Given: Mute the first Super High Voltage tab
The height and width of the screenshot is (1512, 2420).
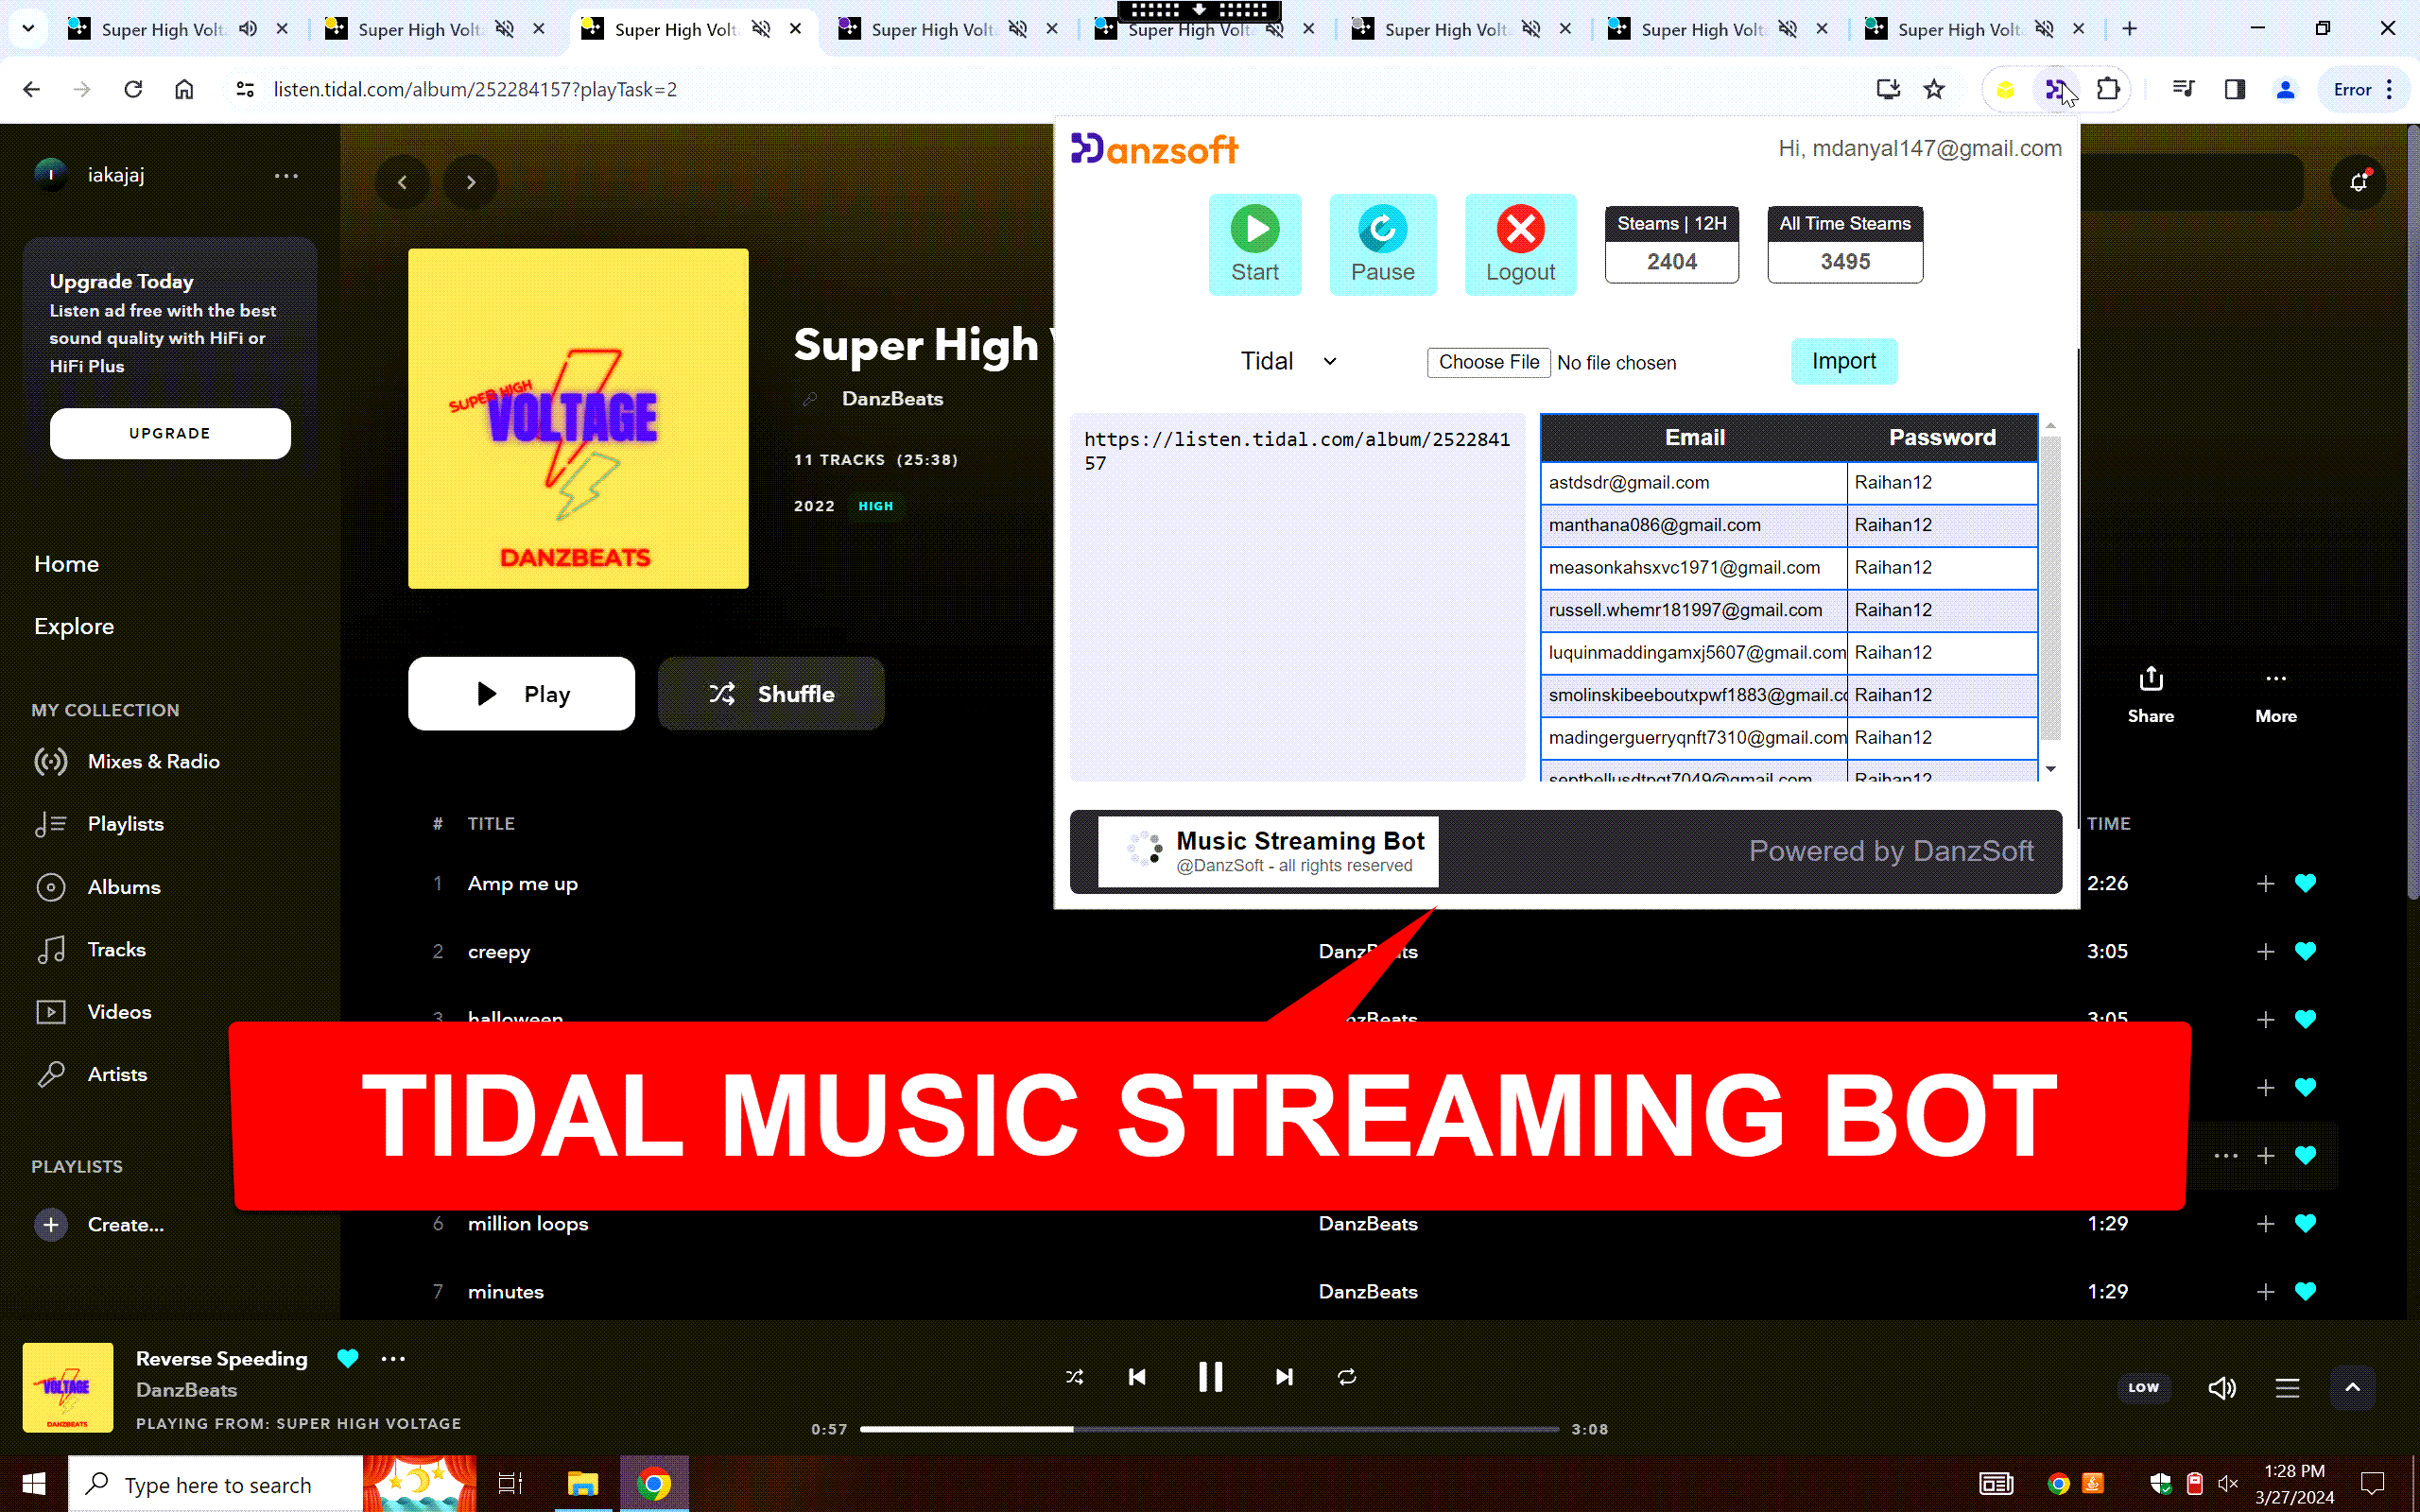Looking at the screenshot, I should click(248, 29).
